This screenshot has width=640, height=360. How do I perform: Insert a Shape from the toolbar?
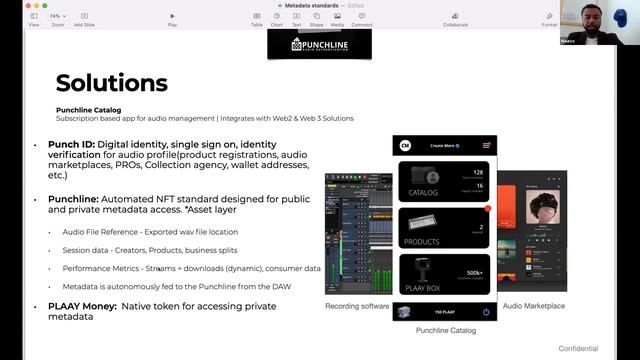coord(316,19)
